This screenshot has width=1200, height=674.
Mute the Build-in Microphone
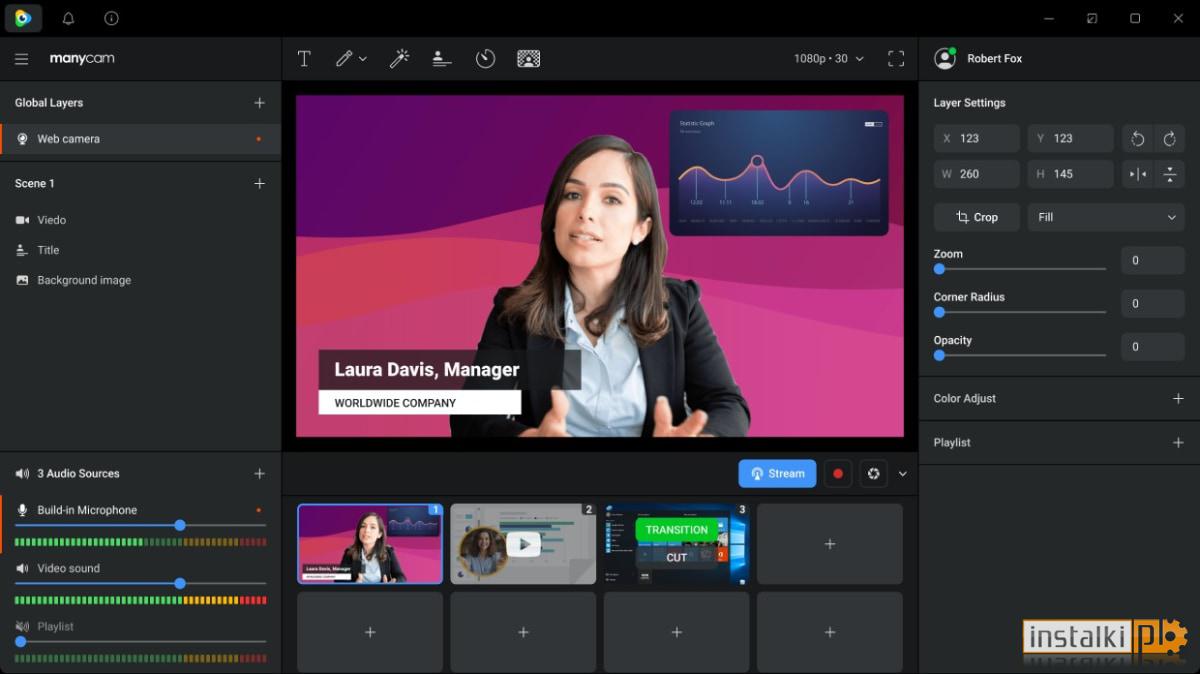(x=22, y=510)
